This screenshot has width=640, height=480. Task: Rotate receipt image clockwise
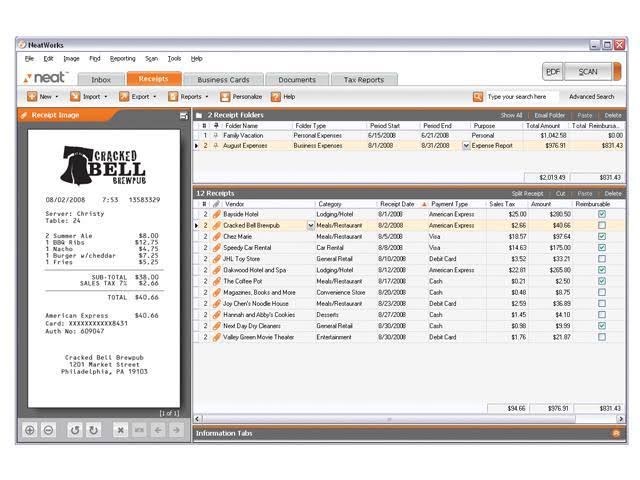tap(93, 430)
